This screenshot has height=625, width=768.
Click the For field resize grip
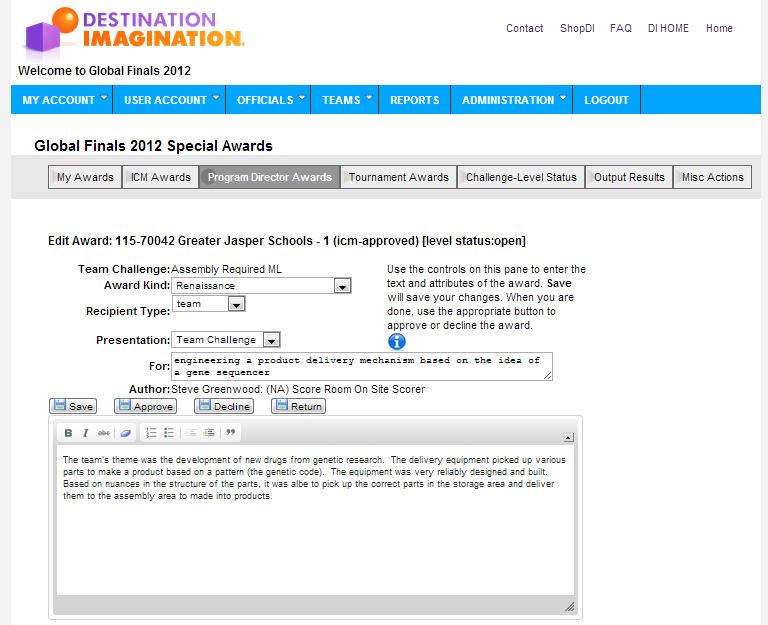(x=548, y=376)
